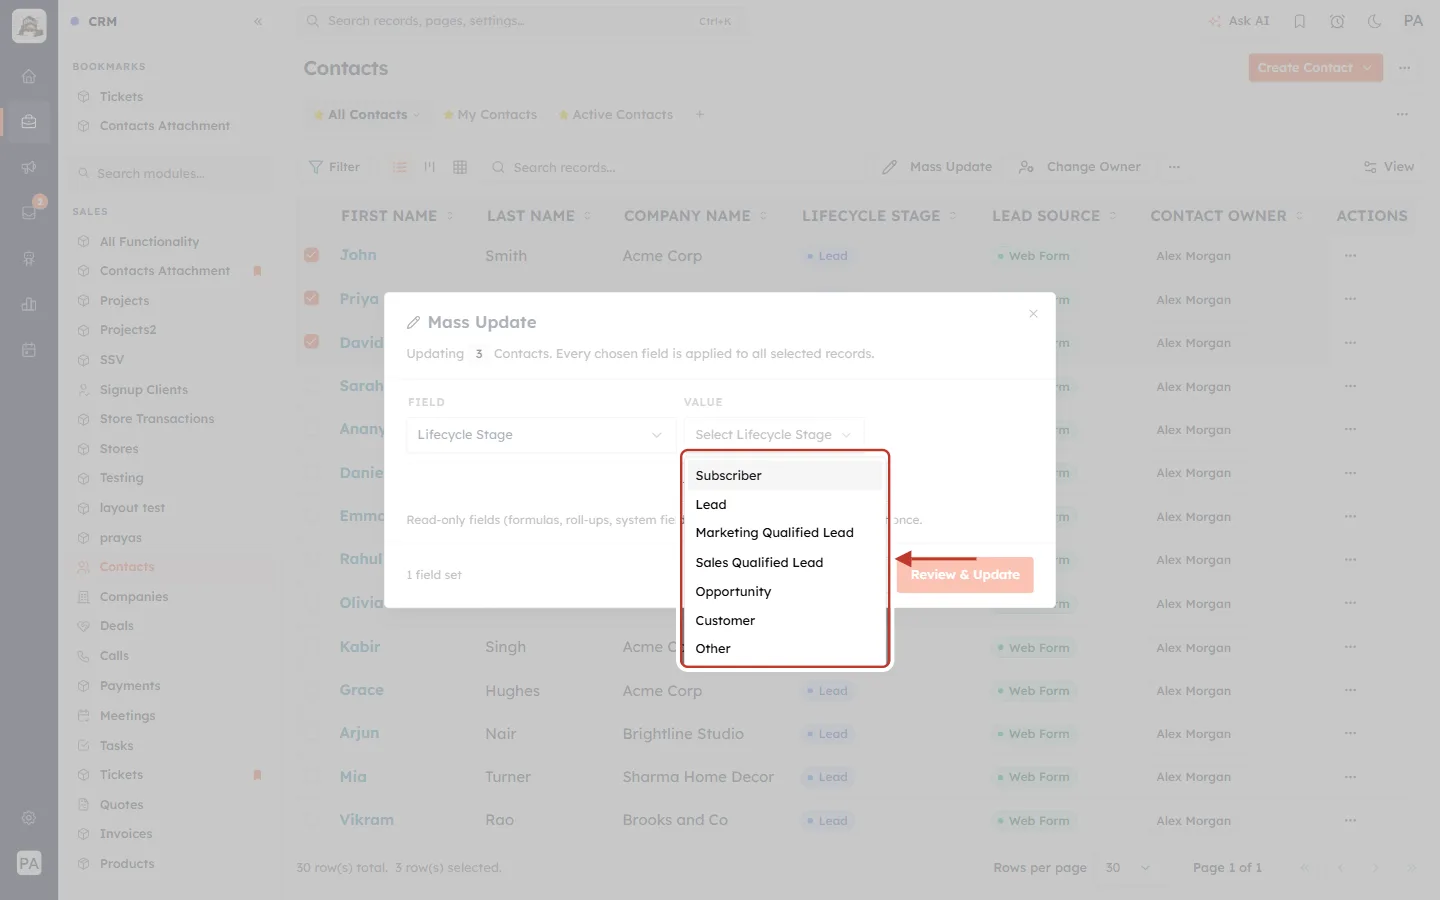Collapse the CRM sidebar
The image size is (1440, 900).
click(258, 21)
